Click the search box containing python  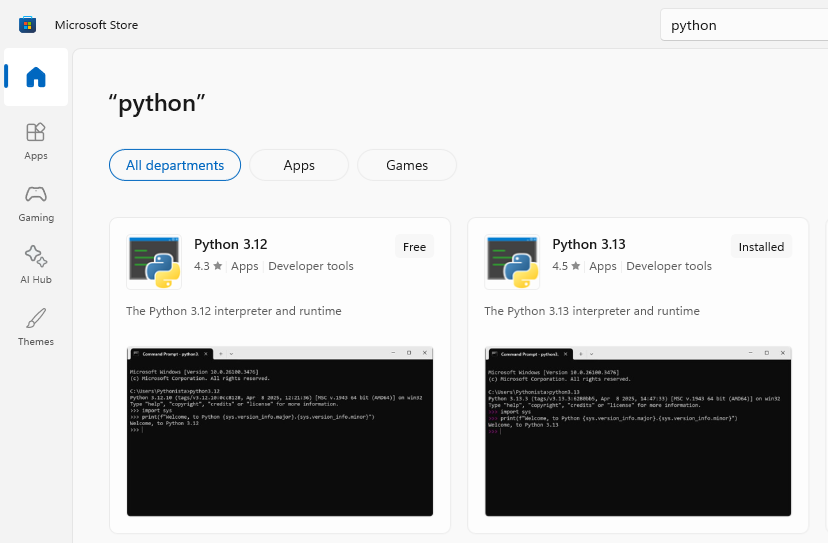point(744,25)
